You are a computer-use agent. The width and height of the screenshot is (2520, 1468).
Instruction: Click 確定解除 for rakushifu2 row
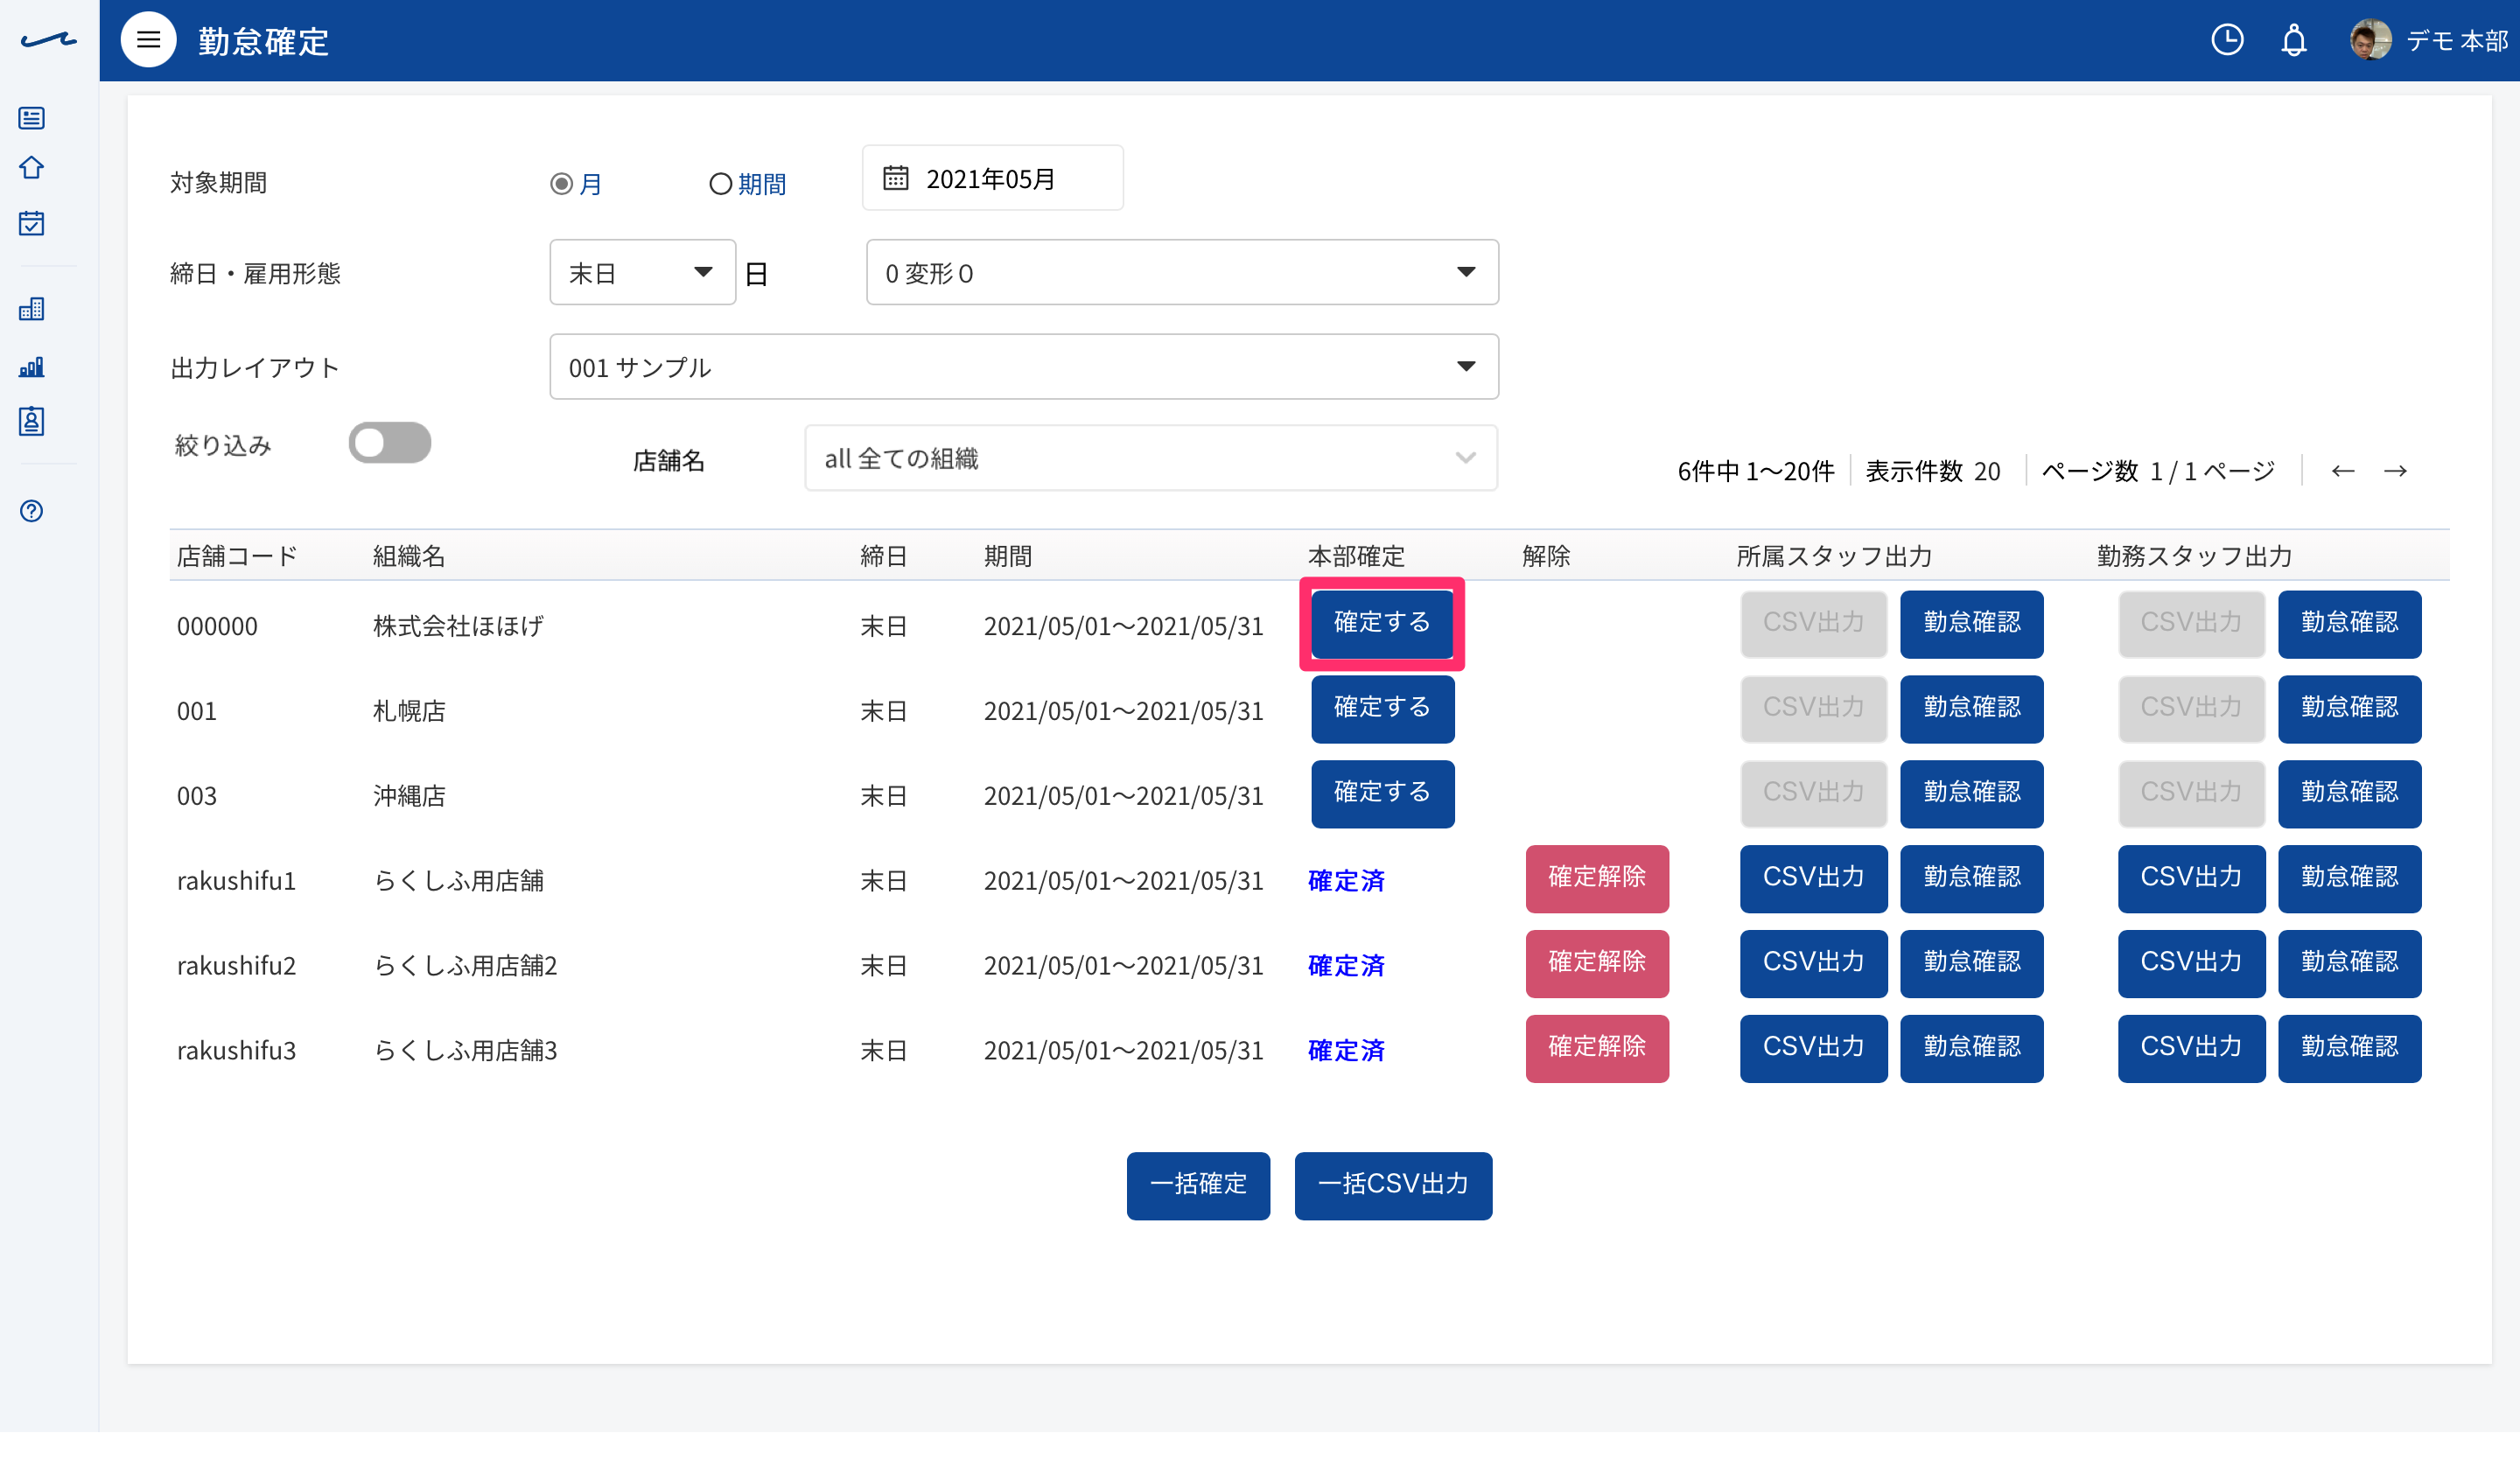1597,964
